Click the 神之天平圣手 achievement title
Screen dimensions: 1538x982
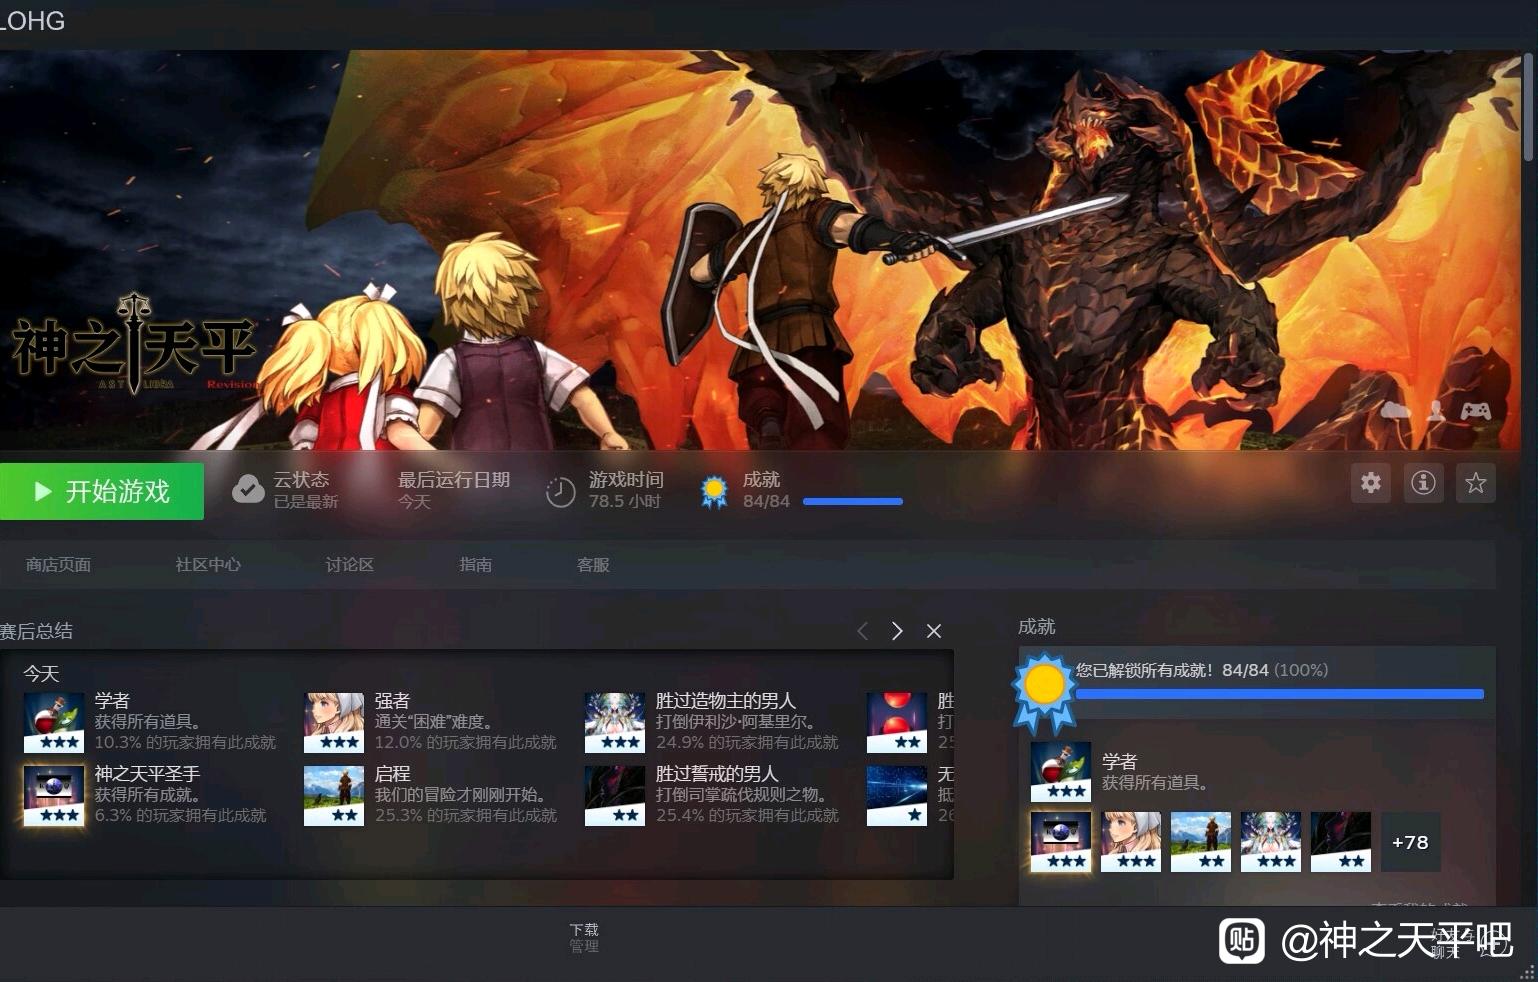pos(147,774)
